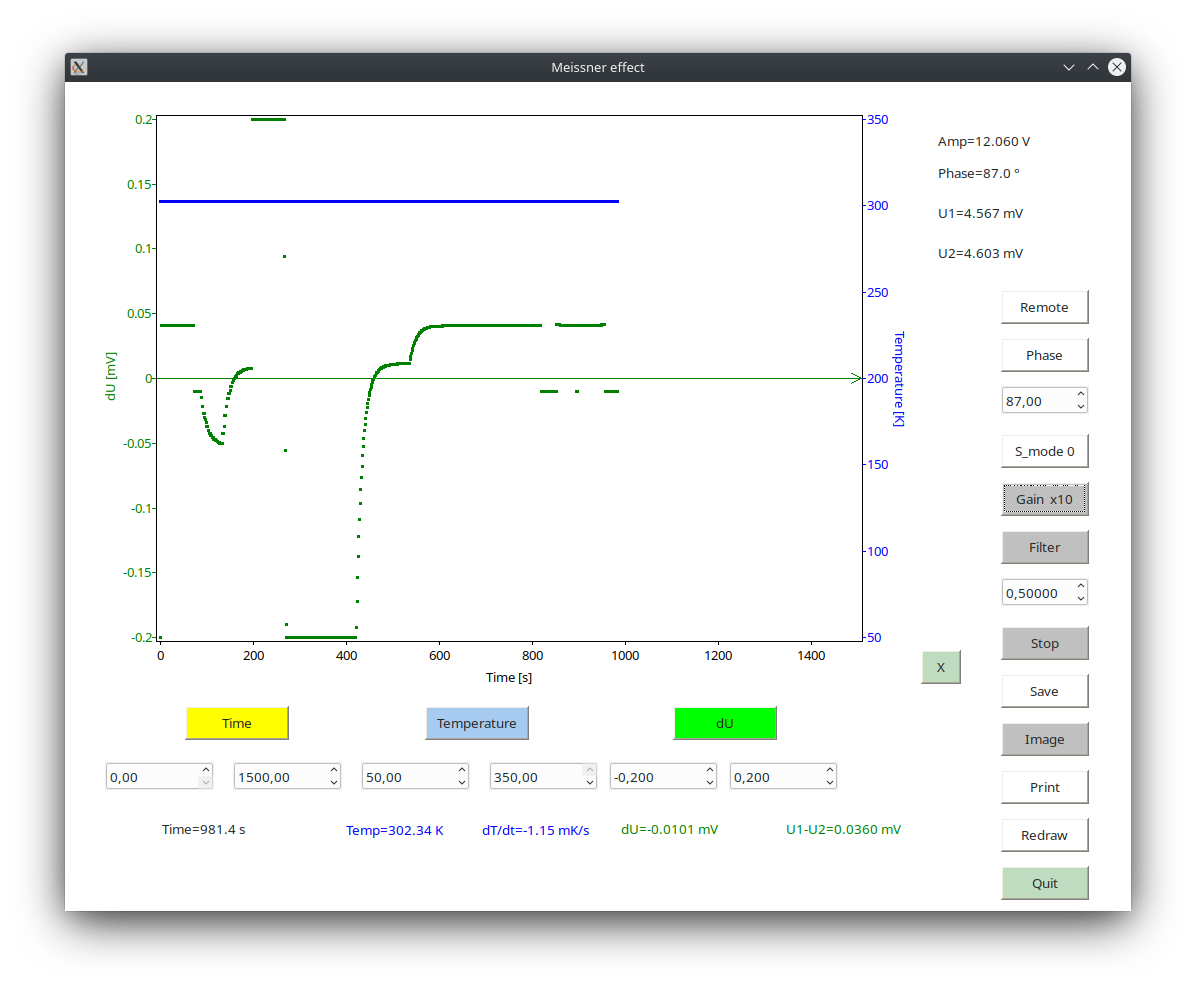Increase the time minimum 0,00
Image resolution: width=1196 pixels, height=988 pixels.
(206, 771)
